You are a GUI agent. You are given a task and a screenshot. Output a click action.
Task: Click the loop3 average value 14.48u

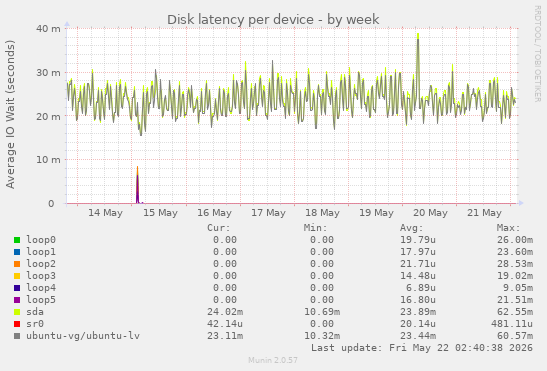[x=418, y=276]
